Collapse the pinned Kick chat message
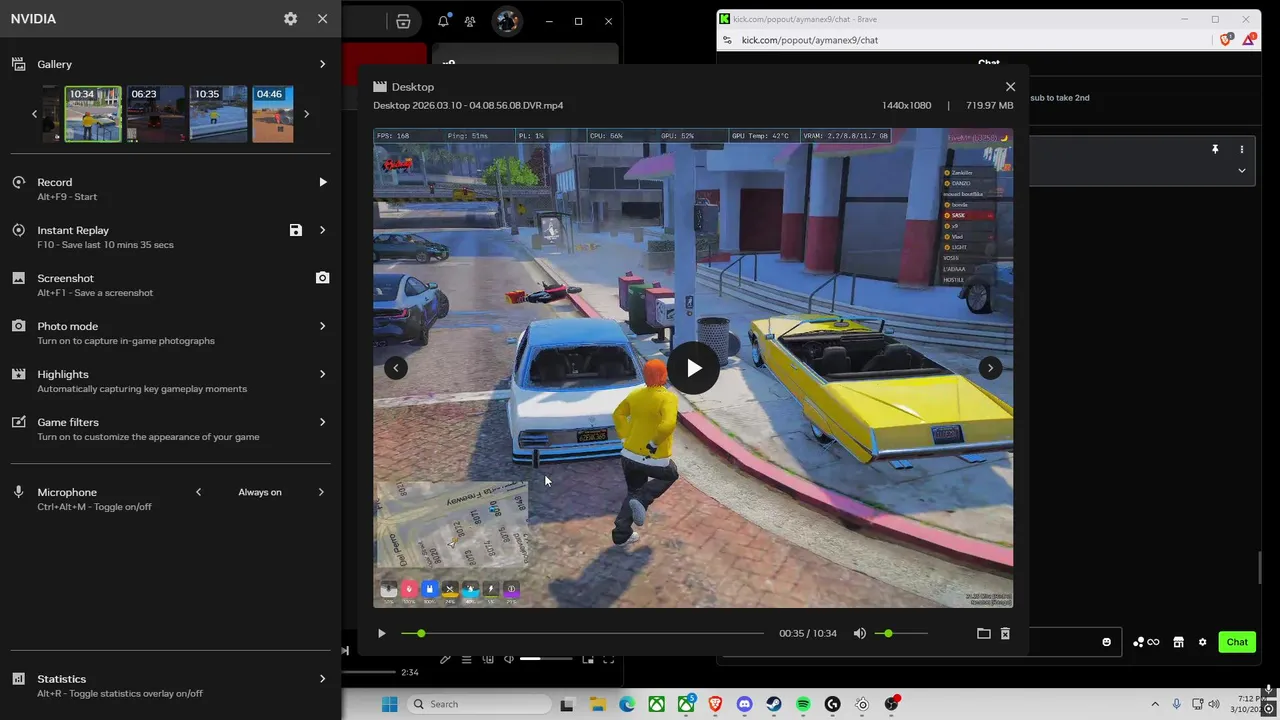Image resolution: width=1280 pixels, height=720 pixels. click(1242, 170)
